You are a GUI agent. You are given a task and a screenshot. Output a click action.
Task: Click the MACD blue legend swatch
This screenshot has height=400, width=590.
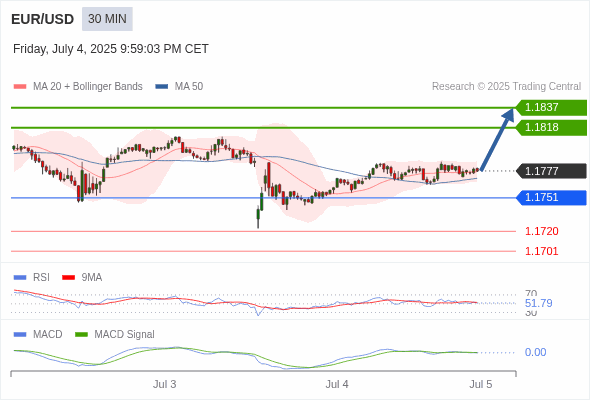tap(20, 335)
